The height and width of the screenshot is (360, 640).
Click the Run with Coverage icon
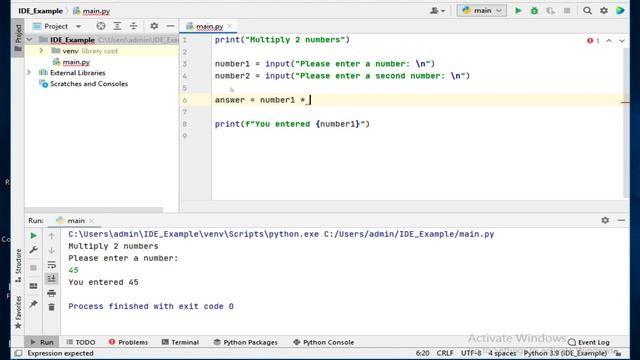tap(551, 11)
